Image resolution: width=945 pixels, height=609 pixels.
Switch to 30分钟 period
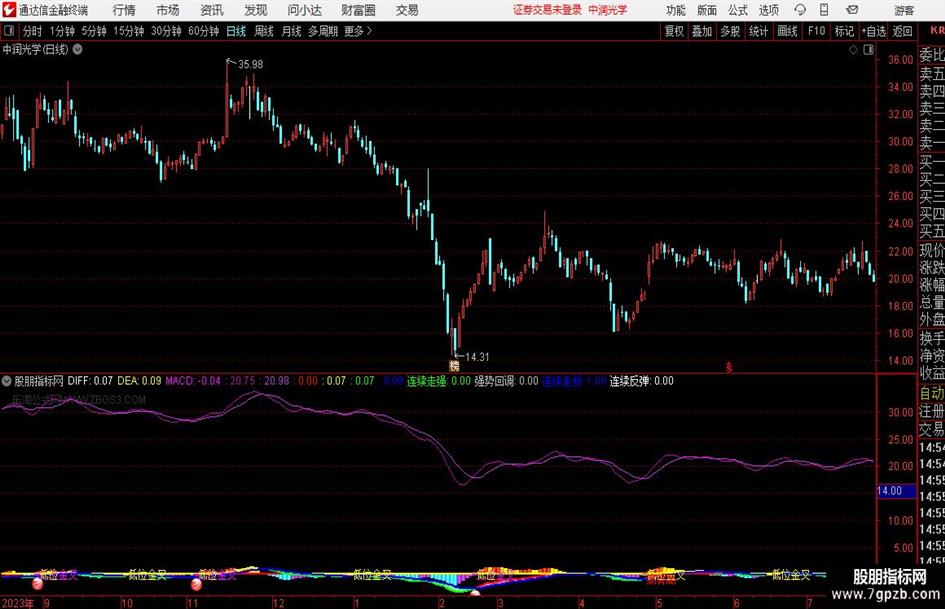coord(166,31)
